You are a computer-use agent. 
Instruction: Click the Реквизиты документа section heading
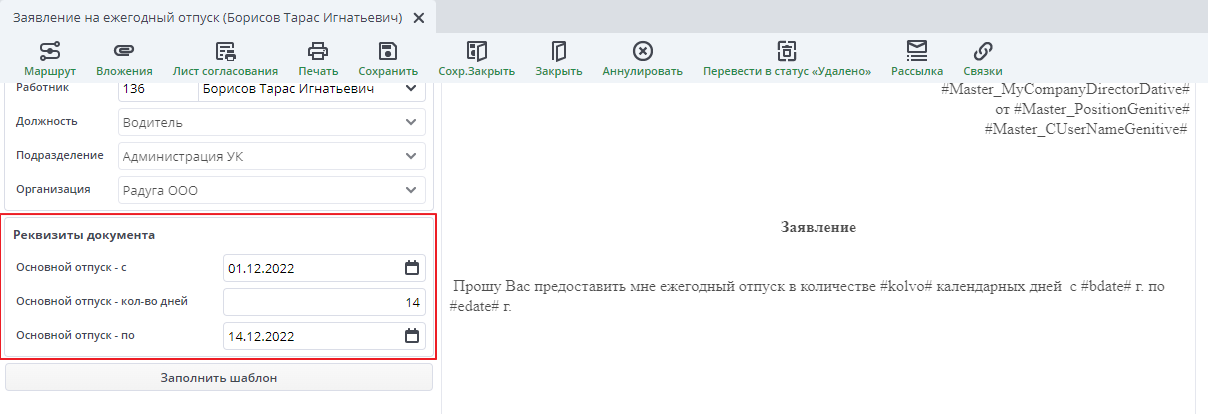click(84, 236)
